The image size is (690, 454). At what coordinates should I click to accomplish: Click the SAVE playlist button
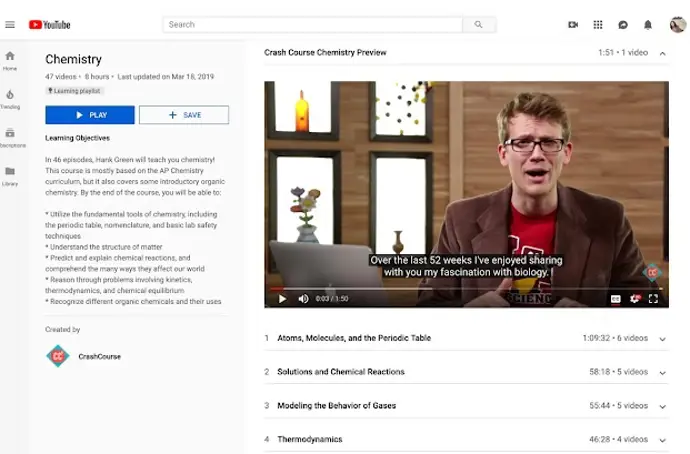pos(184,115)
